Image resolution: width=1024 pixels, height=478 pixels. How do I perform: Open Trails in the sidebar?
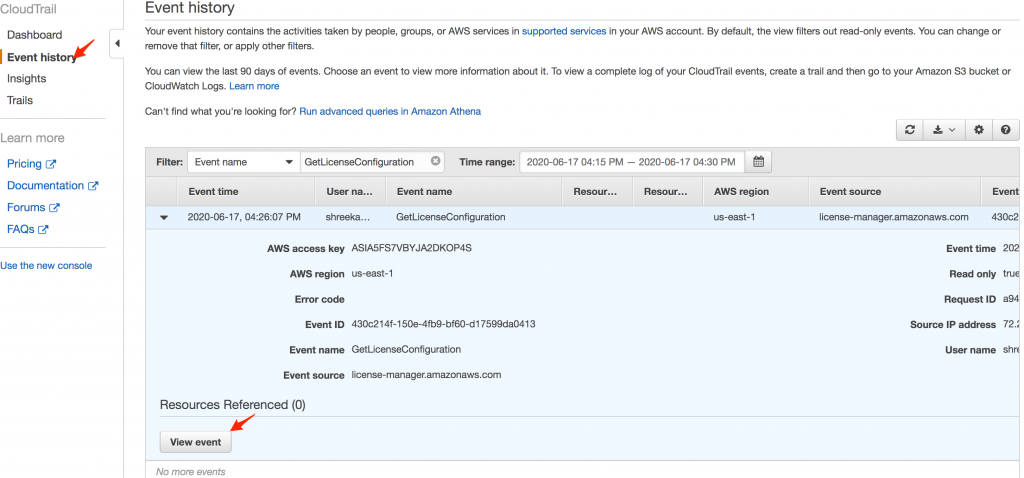(20, 100)
